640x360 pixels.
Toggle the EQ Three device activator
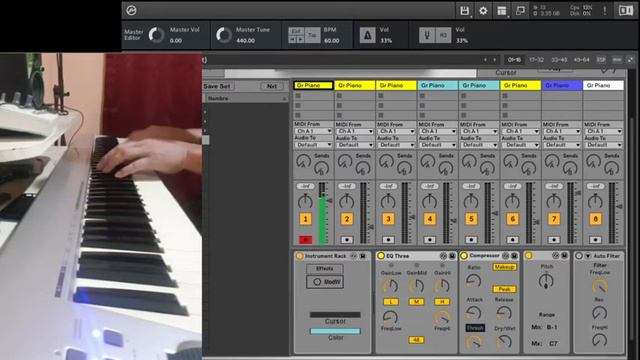pos(381,256)
